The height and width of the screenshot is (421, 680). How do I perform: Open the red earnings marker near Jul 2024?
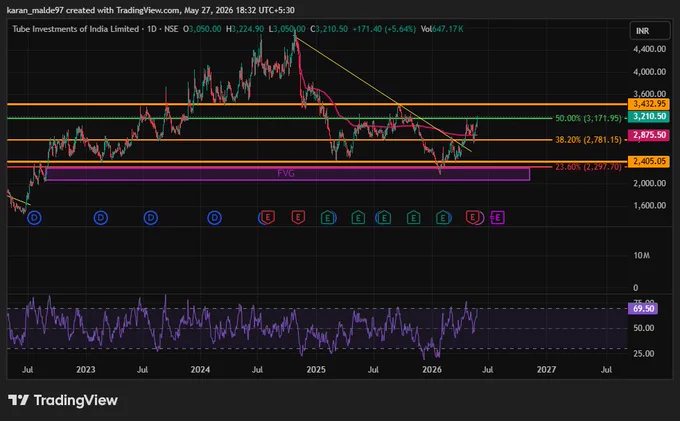coord(268,217)
